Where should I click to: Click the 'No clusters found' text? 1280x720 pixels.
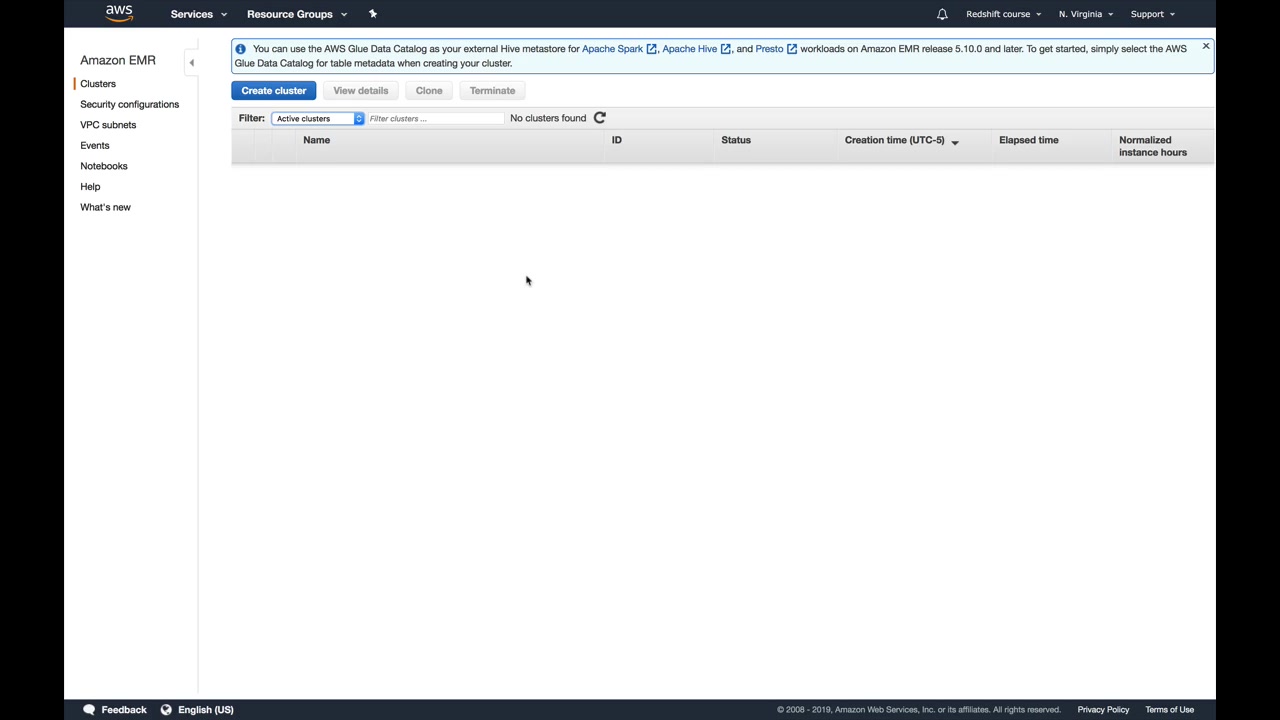pyautogui.click(x=548, y=118)
